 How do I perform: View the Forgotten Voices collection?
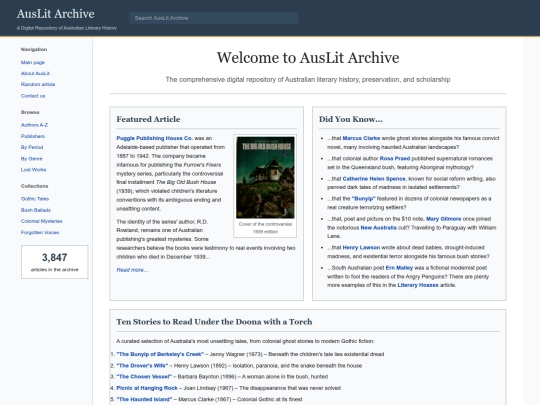tap(40, 232)
